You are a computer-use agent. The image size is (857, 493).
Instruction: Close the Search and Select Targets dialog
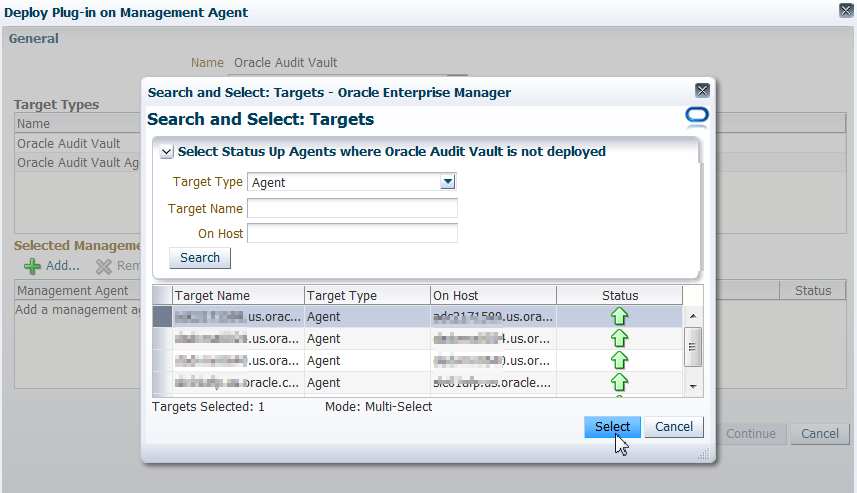click(702, 90)
